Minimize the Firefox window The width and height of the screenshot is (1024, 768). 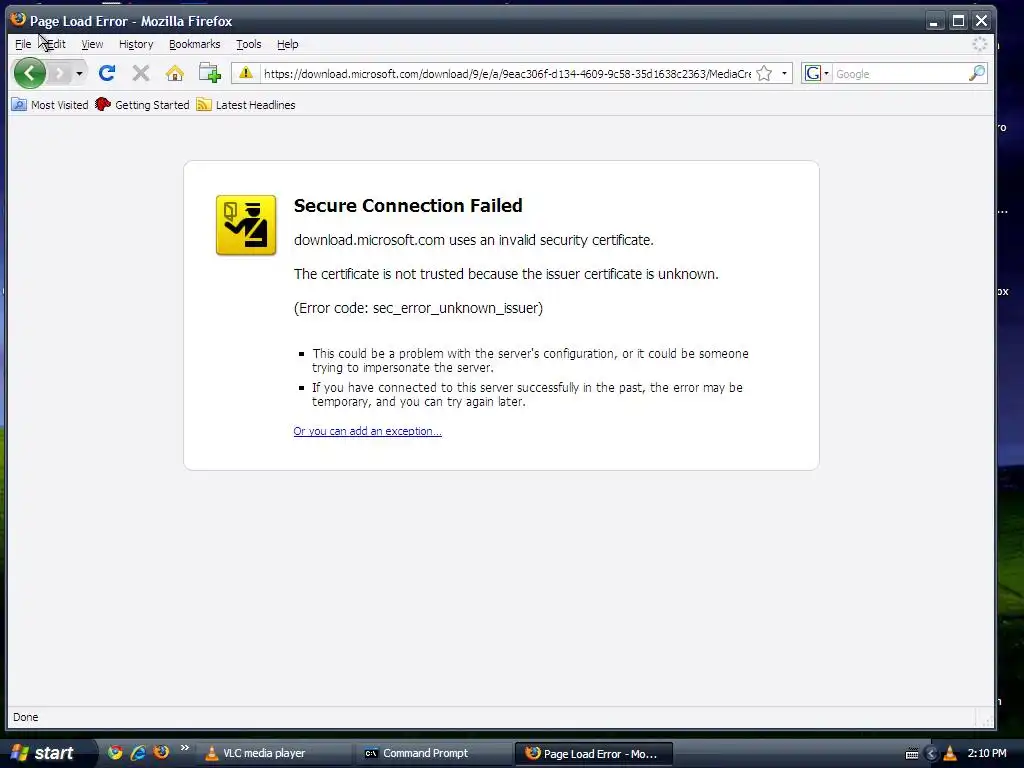(x=934, y=21)
